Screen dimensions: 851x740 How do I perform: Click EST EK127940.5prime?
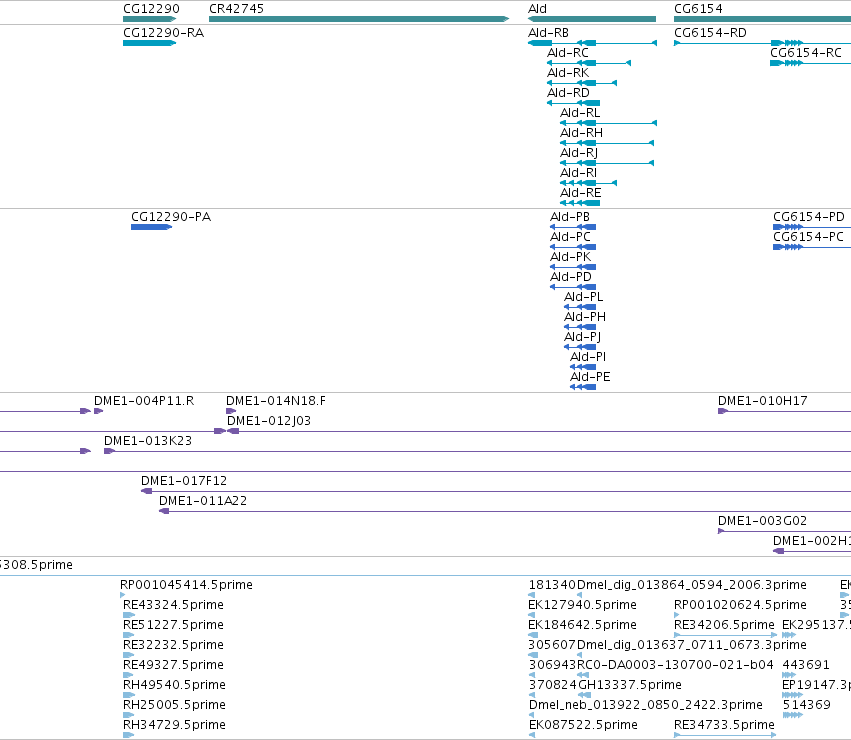point(582,605)
